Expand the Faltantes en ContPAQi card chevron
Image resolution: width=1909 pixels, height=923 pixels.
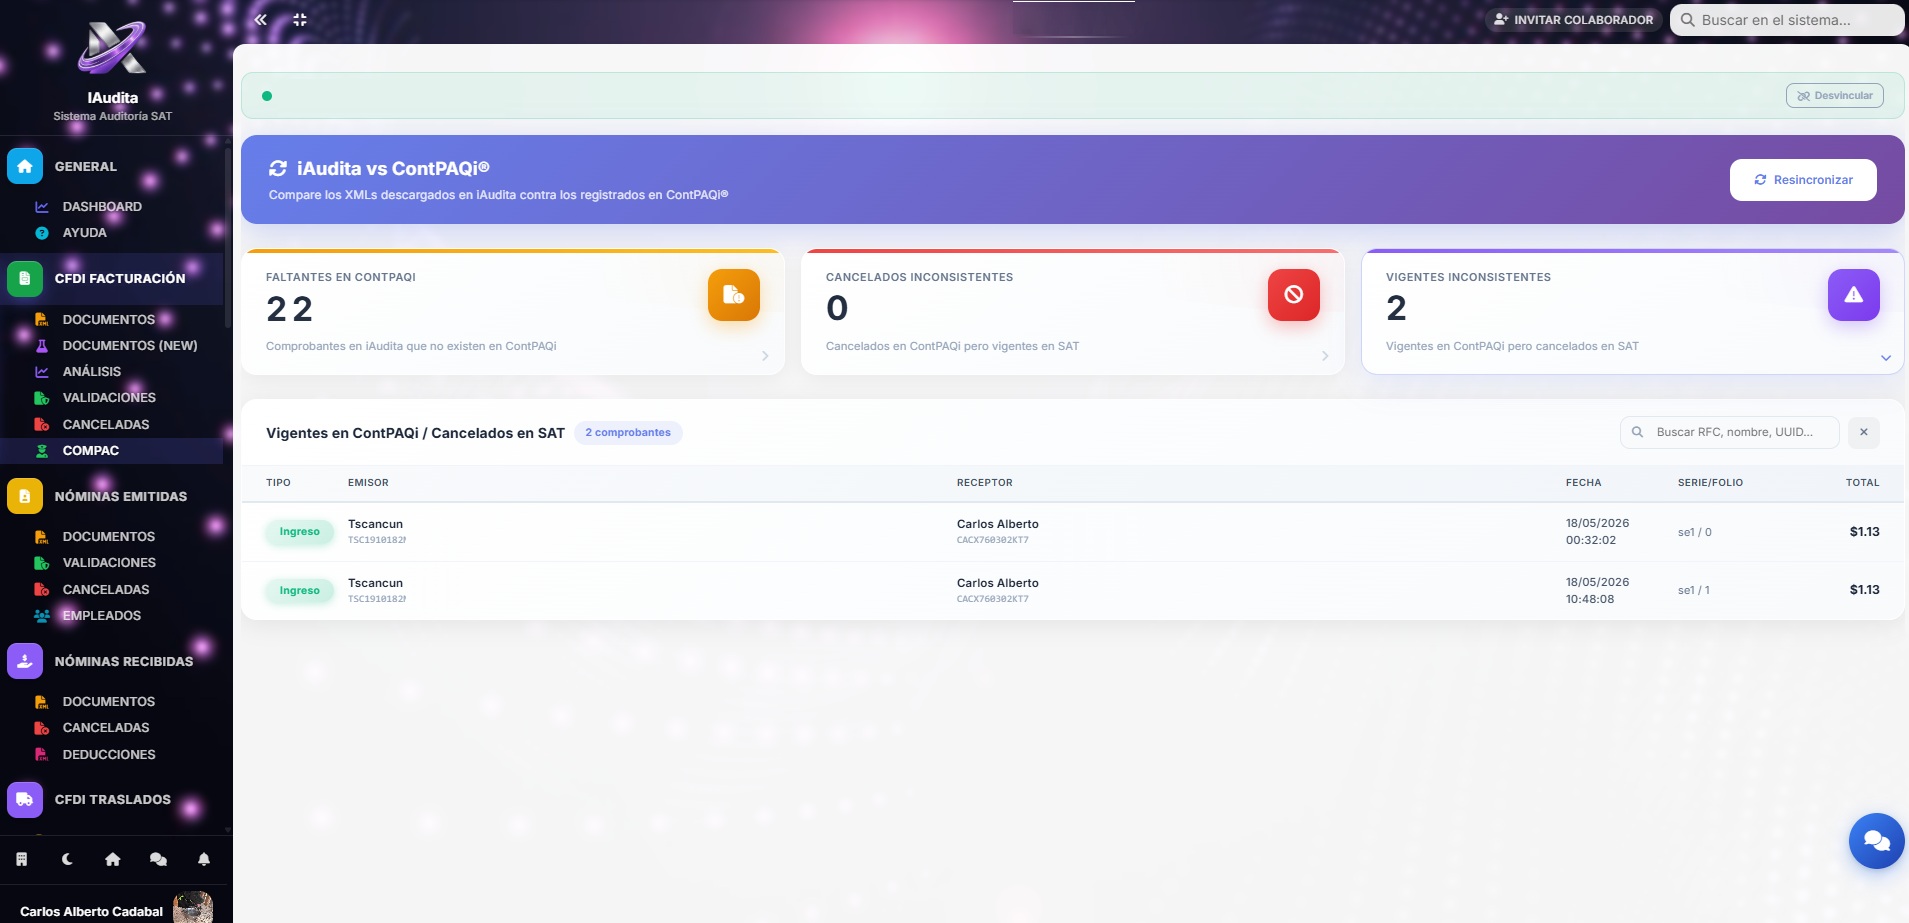pyautogui.click(x=765, y=356)
